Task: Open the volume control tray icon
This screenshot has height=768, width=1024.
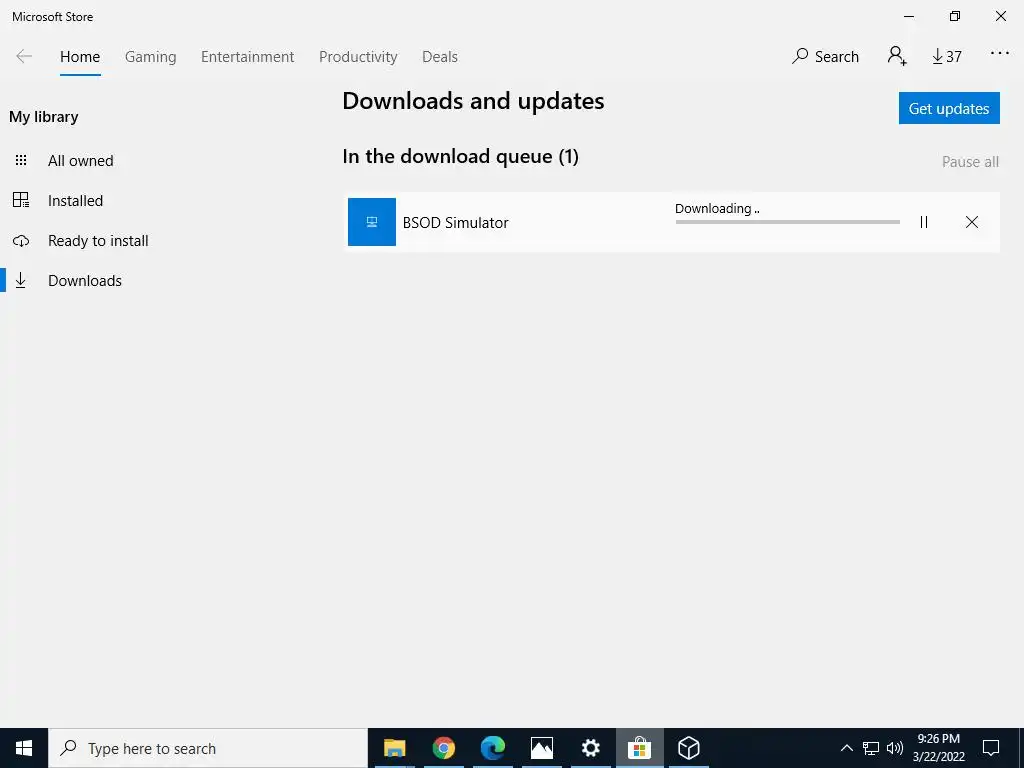Action: pos(895,748)
